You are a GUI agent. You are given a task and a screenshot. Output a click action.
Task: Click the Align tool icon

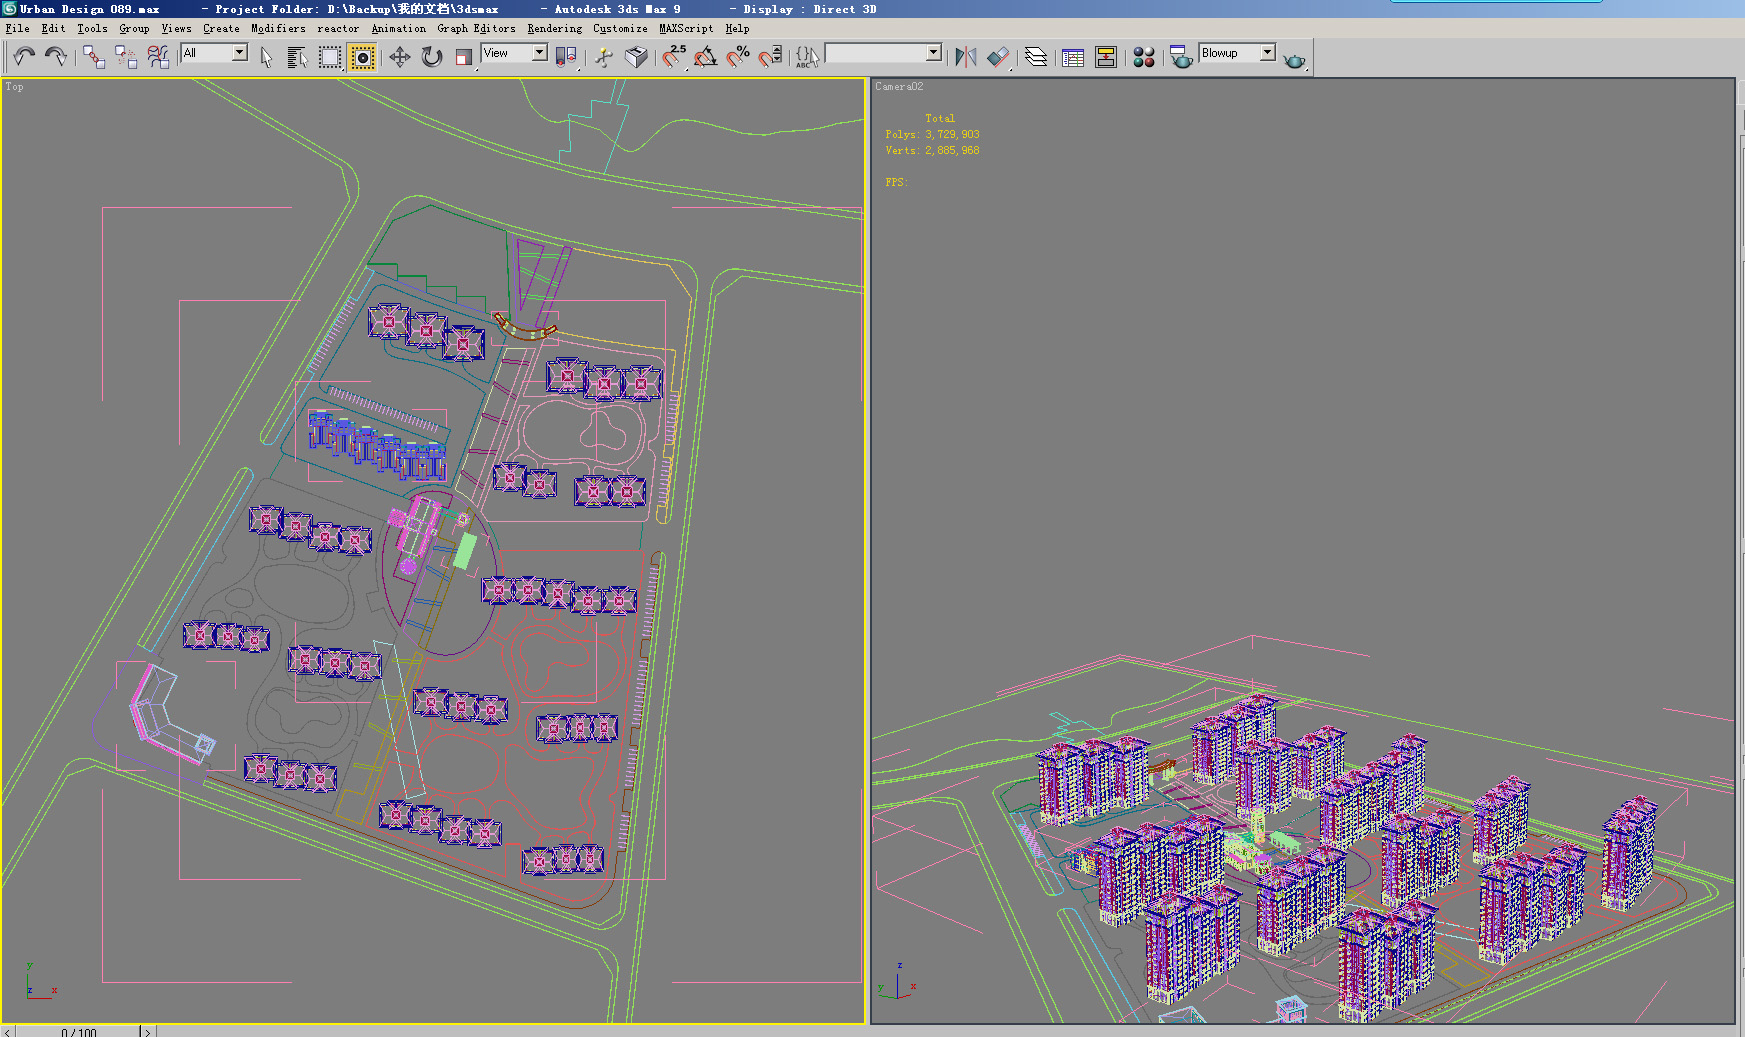(x=998, y=57)
